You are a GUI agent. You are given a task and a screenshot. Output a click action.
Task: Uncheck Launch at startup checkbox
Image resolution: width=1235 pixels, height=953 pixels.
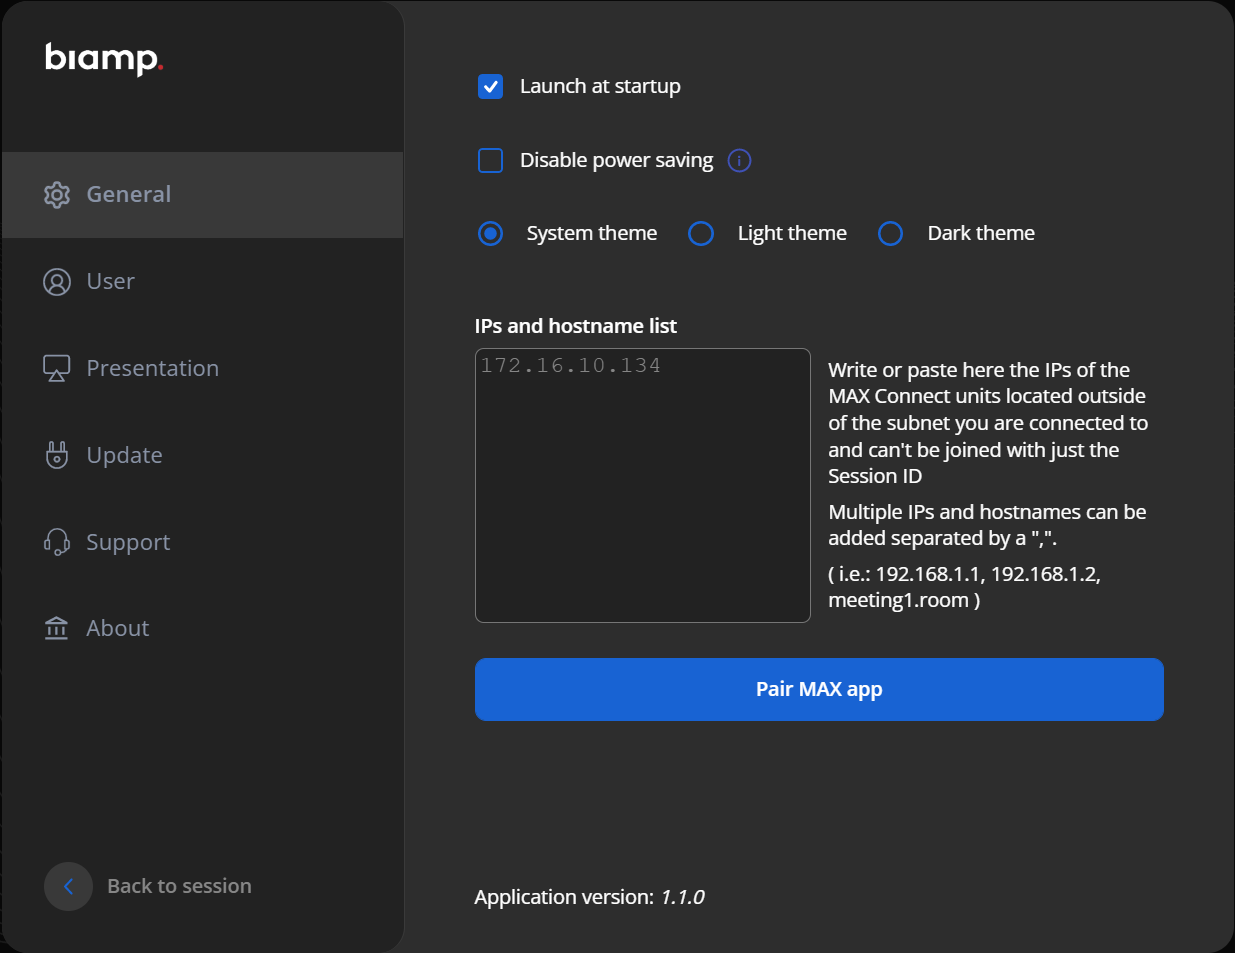[490, 87]
